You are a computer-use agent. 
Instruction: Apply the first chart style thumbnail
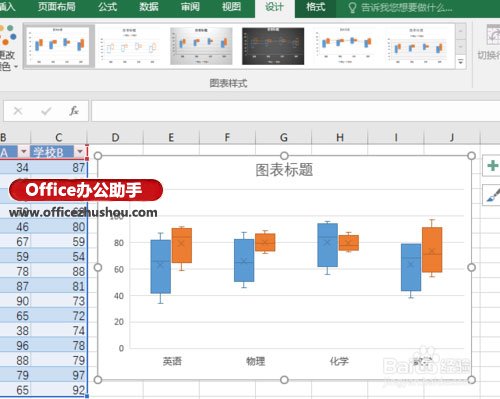59,46
